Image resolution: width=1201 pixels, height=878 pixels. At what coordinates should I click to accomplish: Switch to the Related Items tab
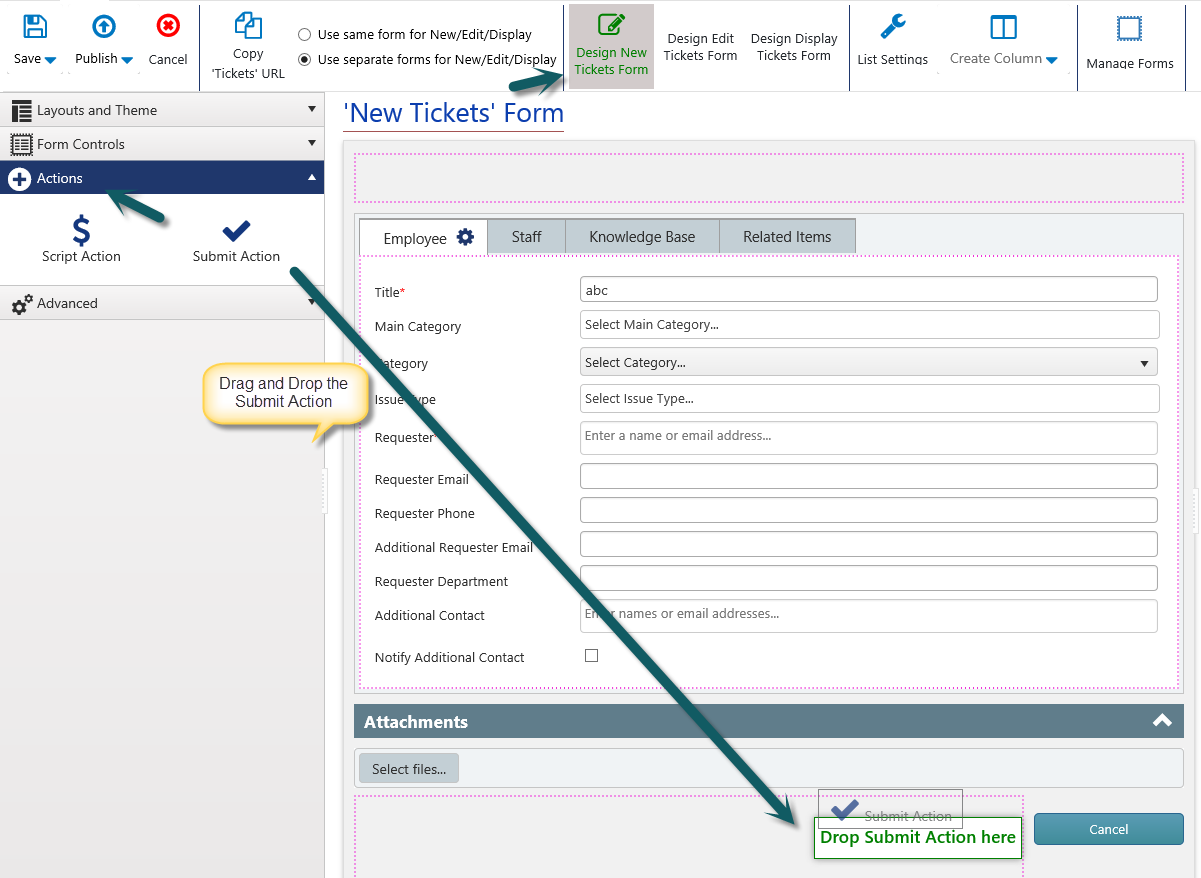tap(786, 237)
